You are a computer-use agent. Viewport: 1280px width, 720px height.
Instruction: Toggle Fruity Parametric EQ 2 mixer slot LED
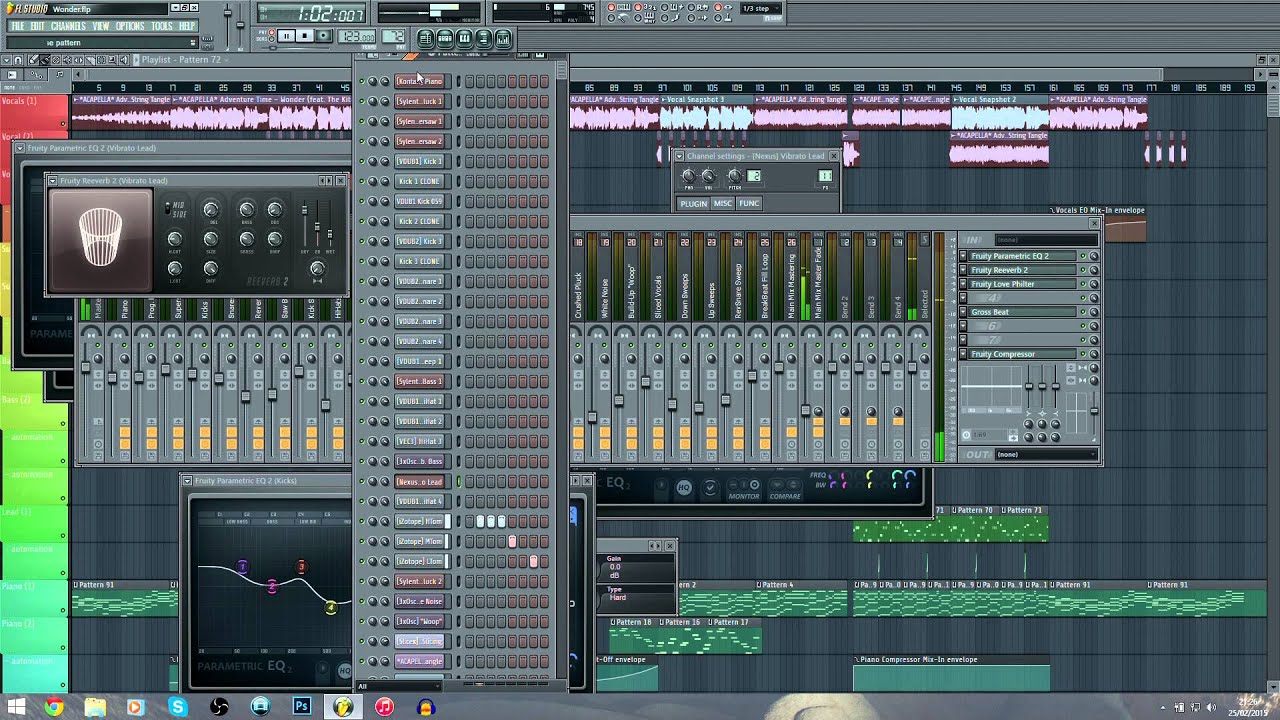tap(1083, 256)
